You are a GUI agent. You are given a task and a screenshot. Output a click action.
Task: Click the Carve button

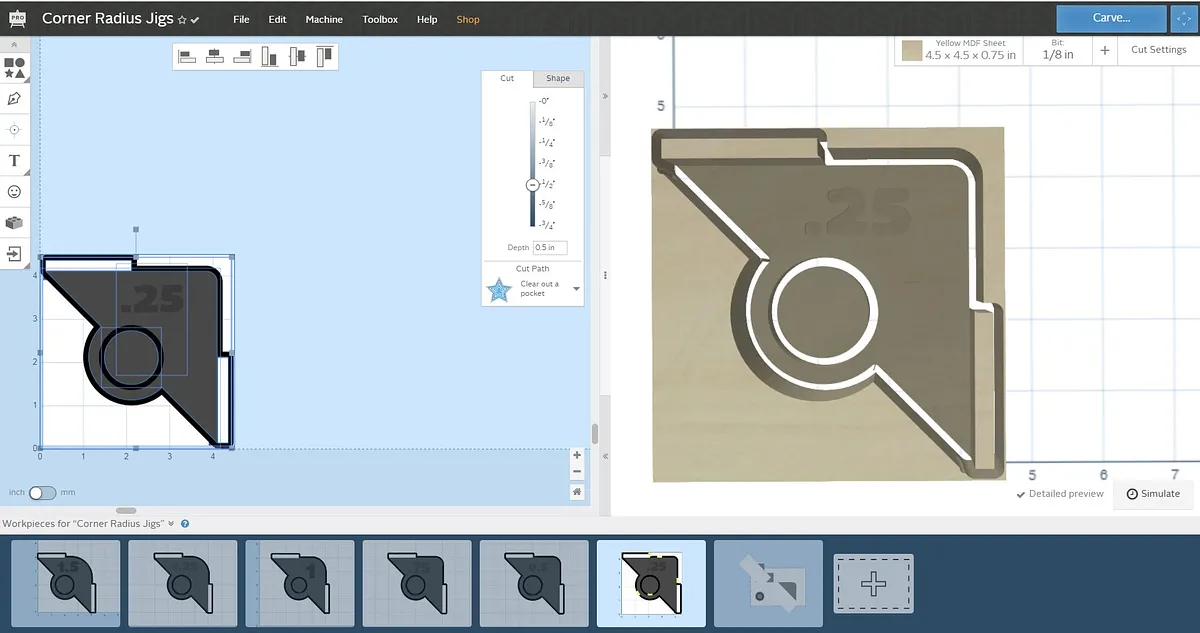pos(1111,18)
